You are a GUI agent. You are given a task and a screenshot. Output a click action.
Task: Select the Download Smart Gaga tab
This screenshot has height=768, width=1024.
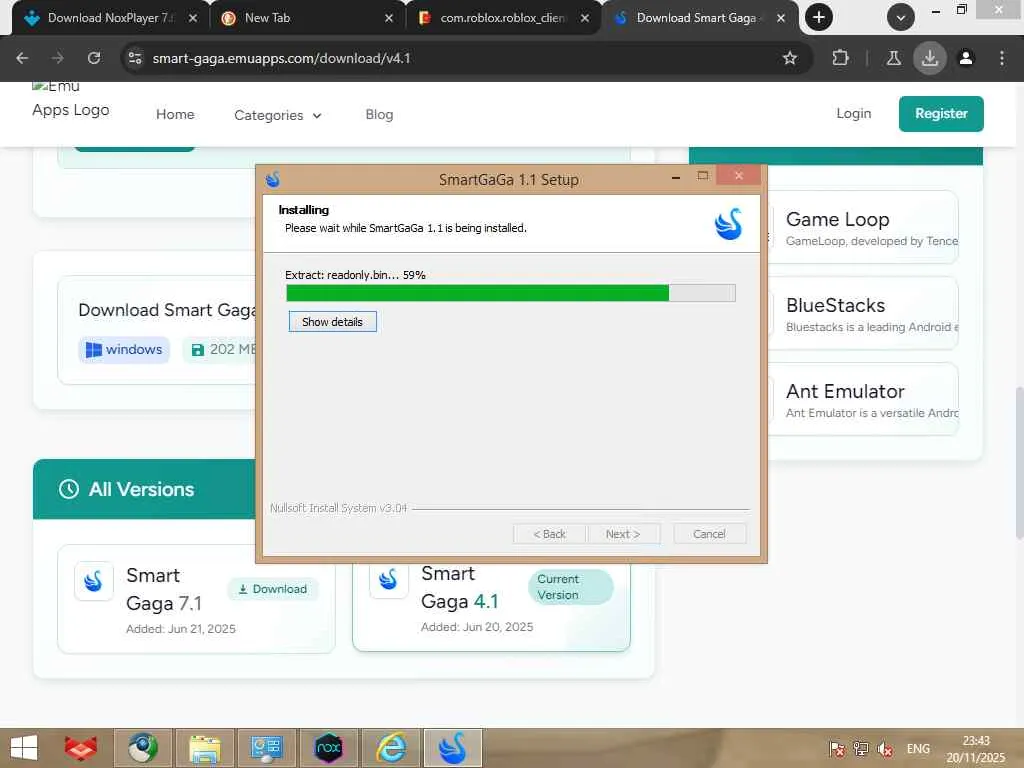tap(697, 18)
